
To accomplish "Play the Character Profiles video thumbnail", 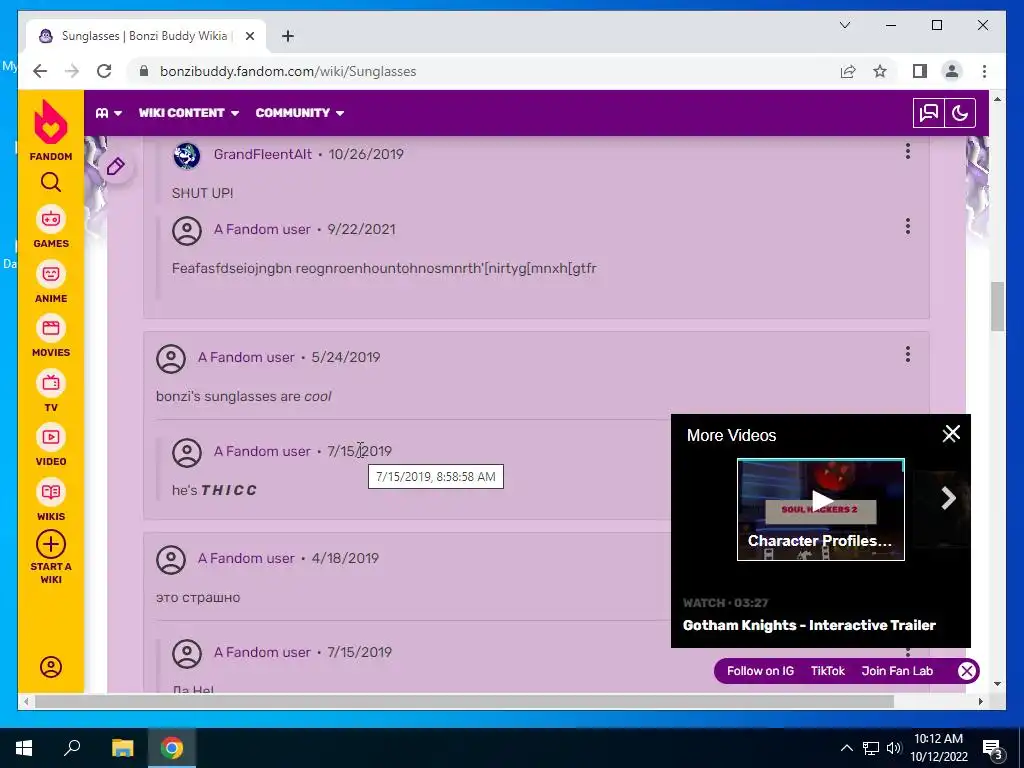I will click(x=821, y=509).
